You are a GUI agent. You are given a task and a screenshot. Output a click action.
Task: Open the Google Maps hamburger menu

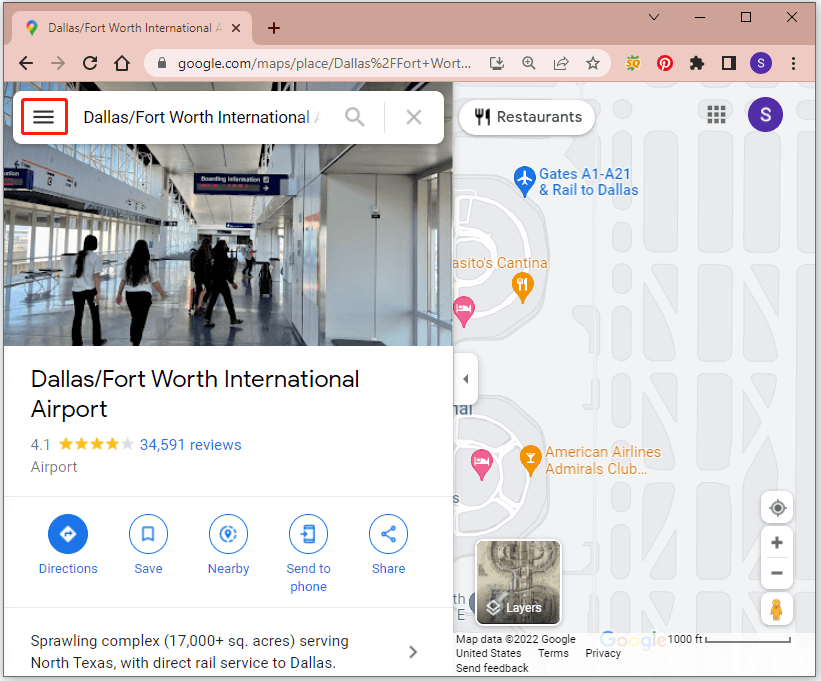tap(43, 116)
